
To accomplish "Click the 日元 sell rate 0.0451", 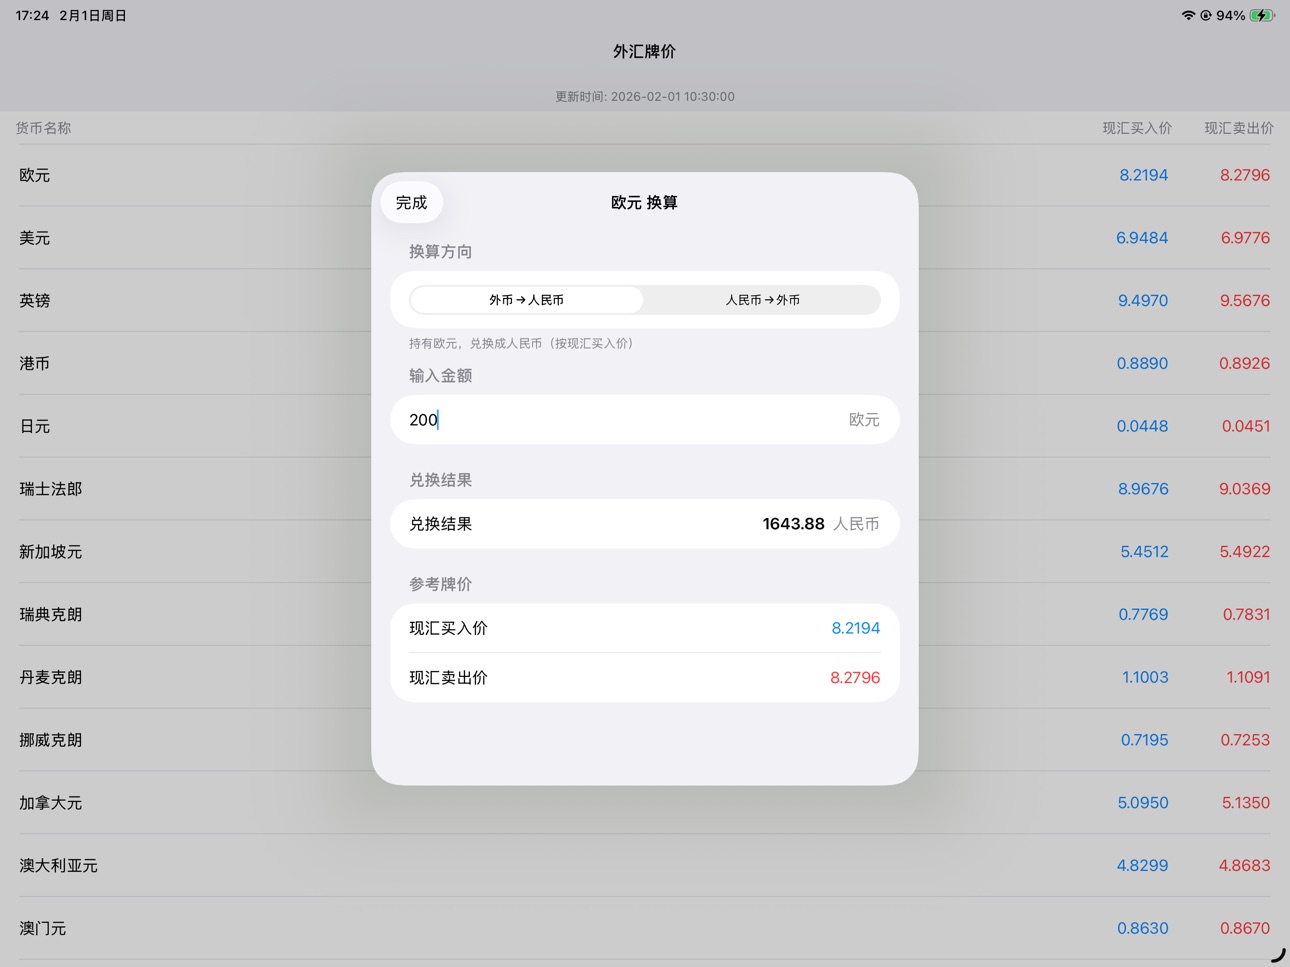I will pyautogui.click(x=1246, y=426).
